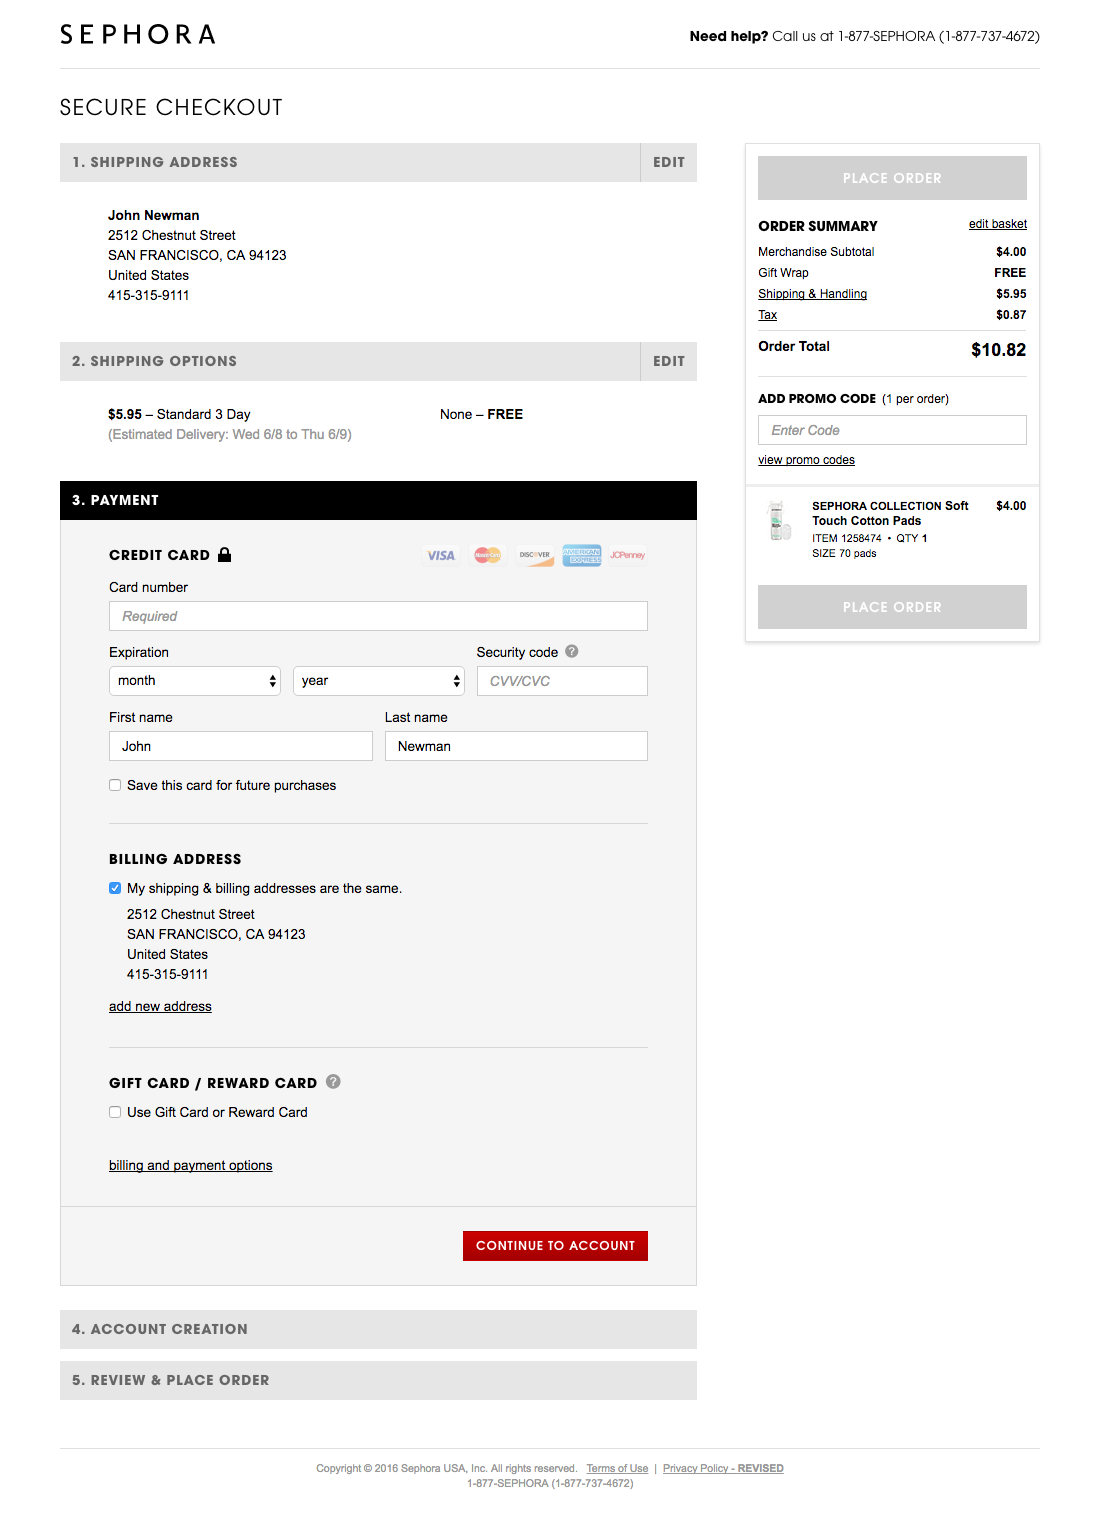Edit the shipping options section
This screenshot has height=1521, width=1100.
(x=668, y=361)
